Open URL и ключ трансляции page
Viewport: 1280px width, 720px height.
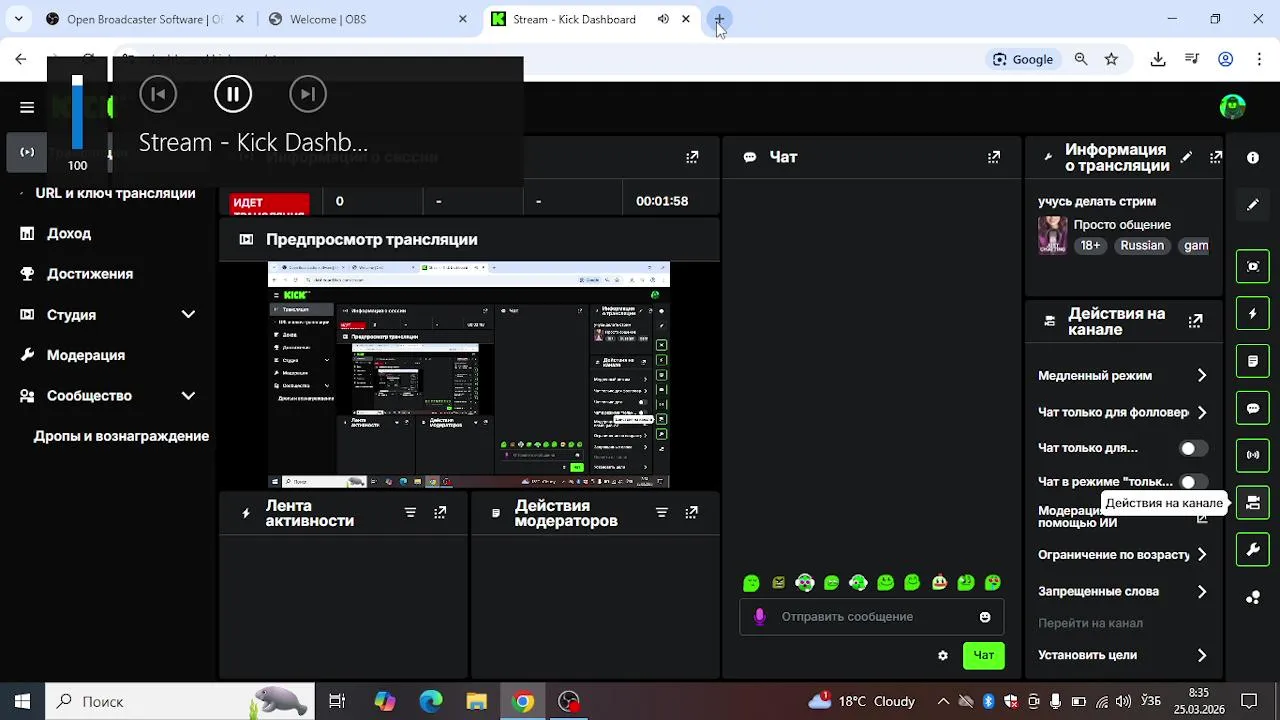[x=115, y=193]
